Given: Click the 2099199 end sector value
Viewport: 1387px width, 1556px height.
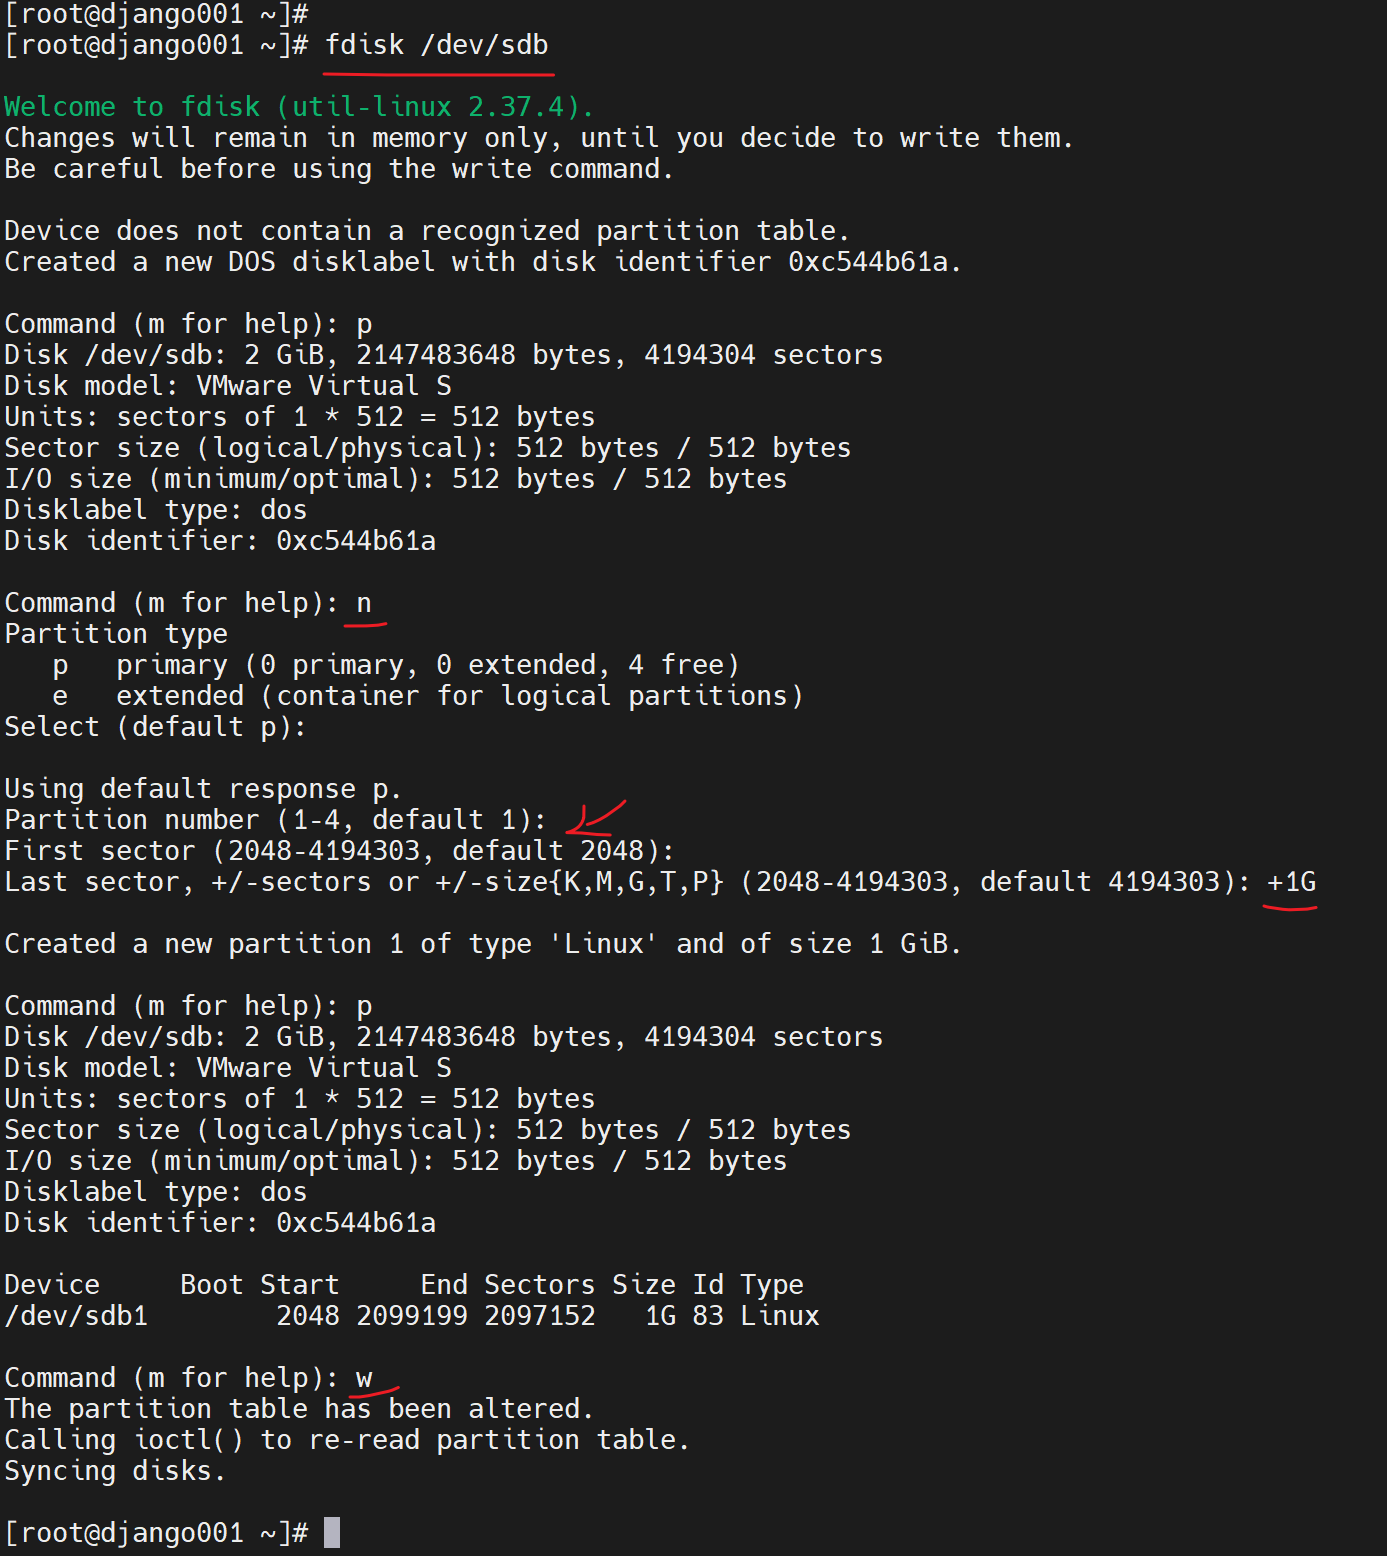Looking at the screenshot, I should tap(412, 1316).
